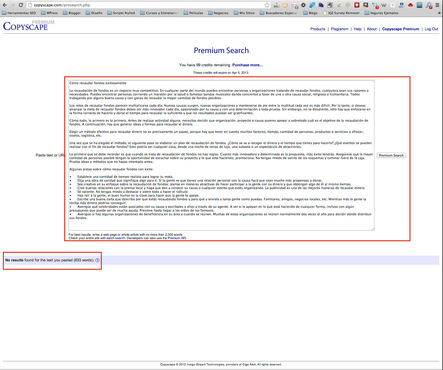Bookmark the page with the star icon
Viewport: 443px width, 370px height.
coord(267,5)
